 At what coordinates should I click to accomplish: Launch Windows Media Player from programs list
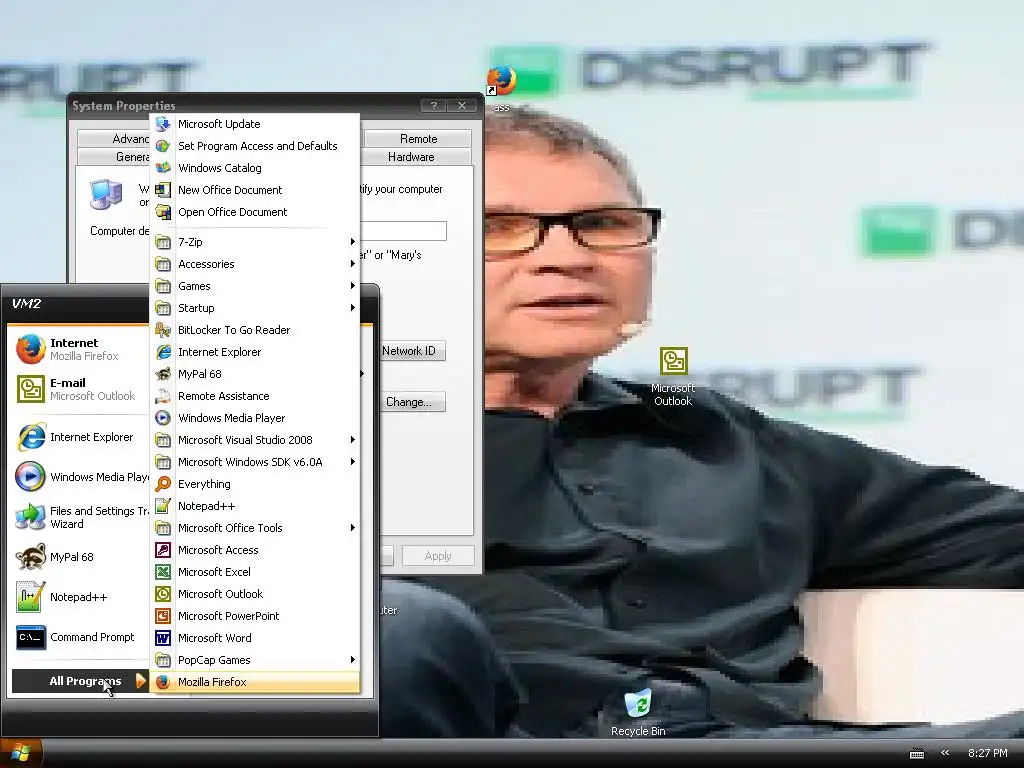point(255,418)
